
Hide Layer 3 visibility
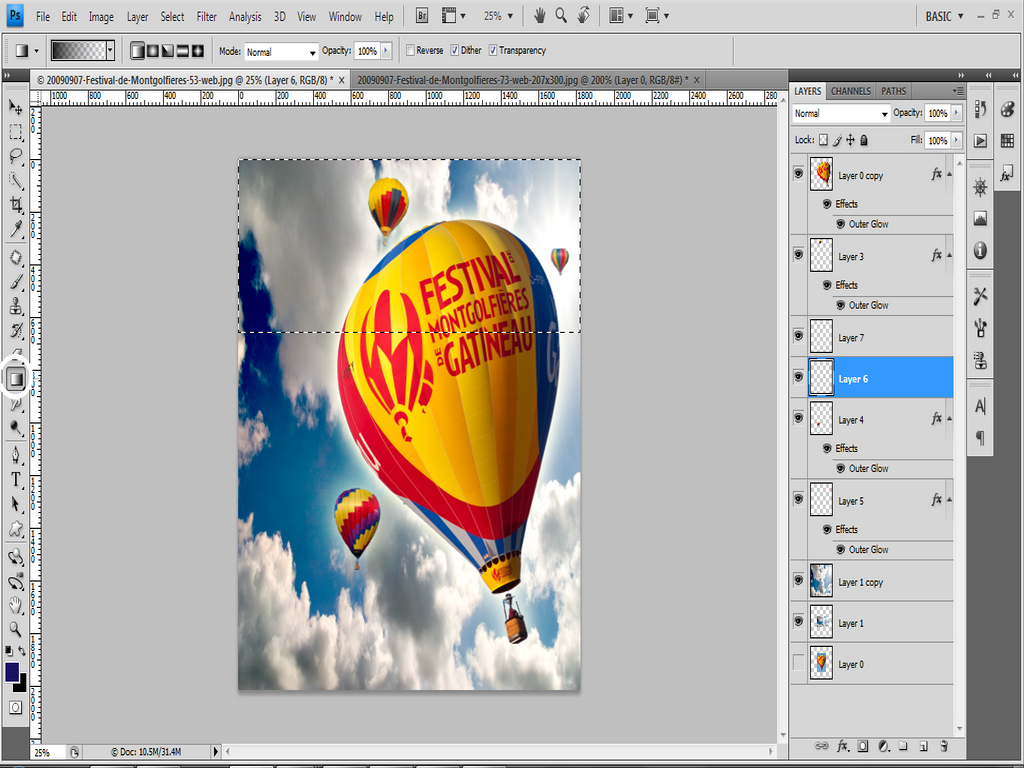tap(798, 254)
